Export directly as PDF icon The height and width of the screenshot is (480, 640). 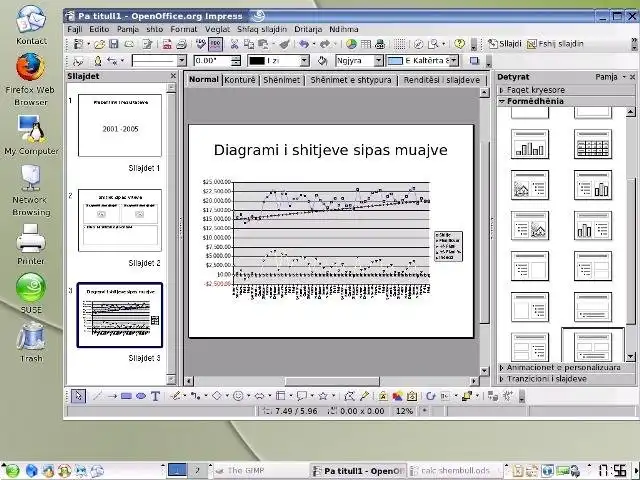(x=167, y=44)
